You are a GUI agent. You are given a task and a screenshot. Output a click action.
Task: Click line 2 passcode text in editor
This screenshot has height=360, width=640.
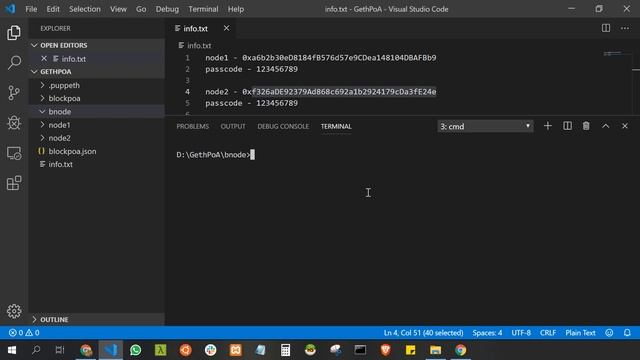click(251, 69)
